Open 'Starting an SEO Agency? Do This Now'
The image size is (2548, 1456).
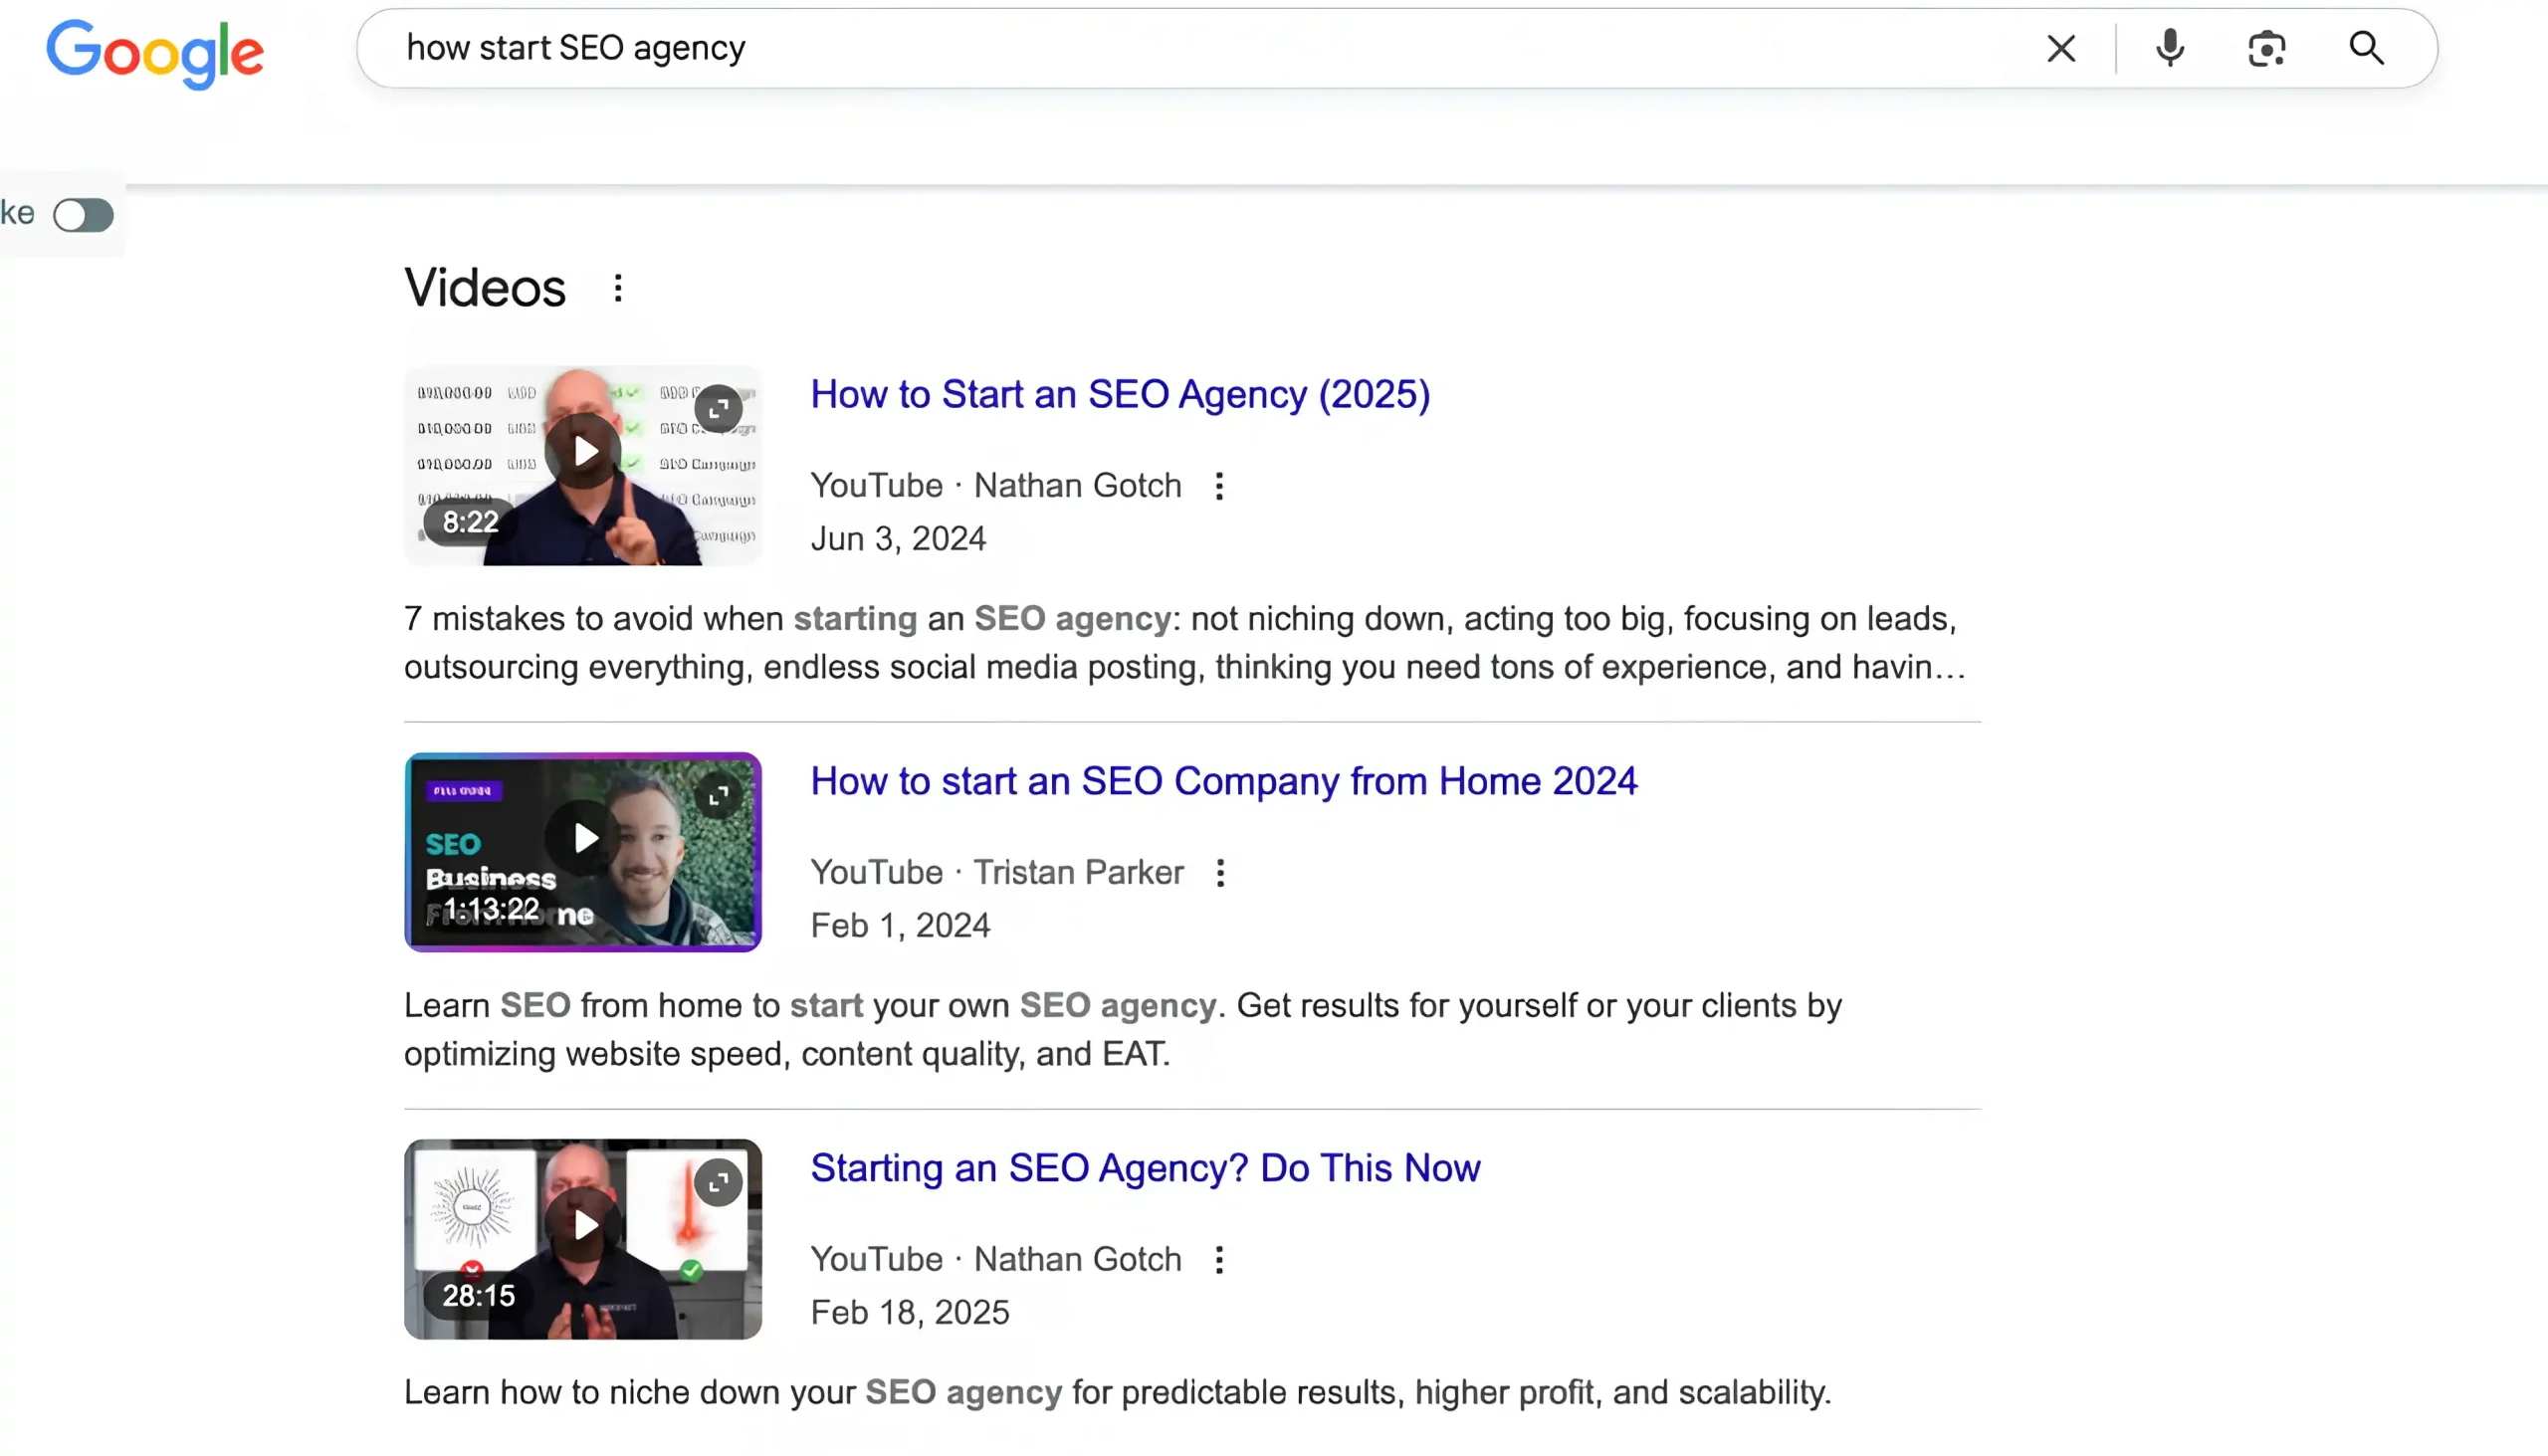tap(1144, 1168)
